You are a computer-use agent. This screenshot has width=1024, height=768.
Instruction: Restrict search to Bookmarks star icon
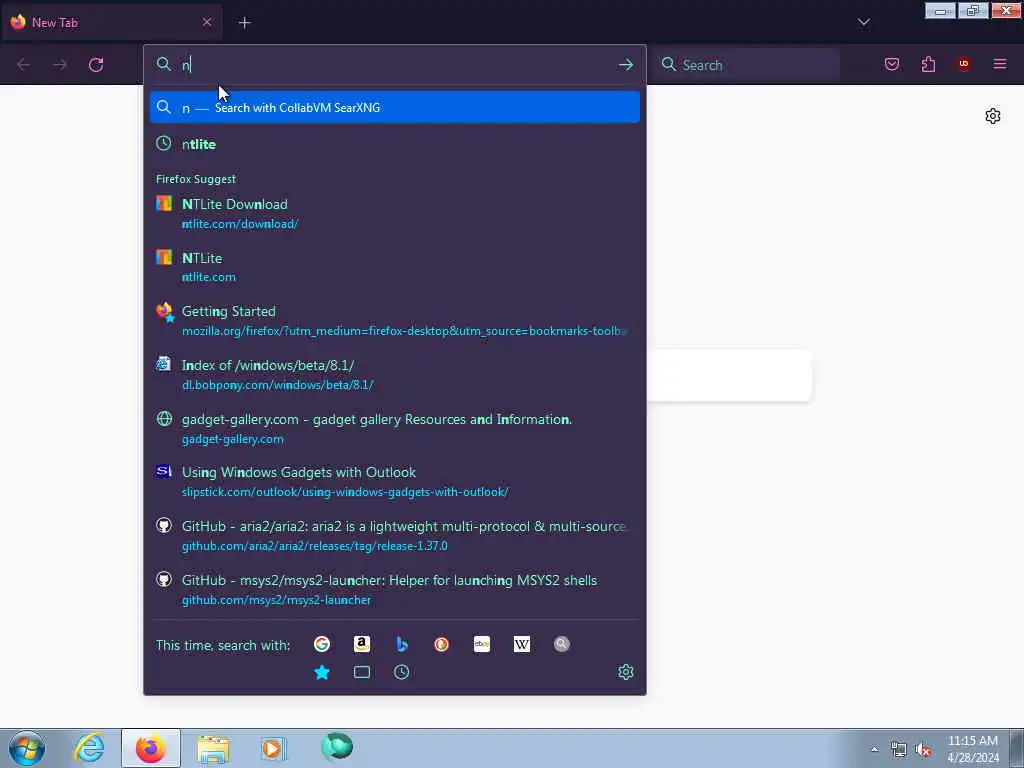[x=322, y=672]
